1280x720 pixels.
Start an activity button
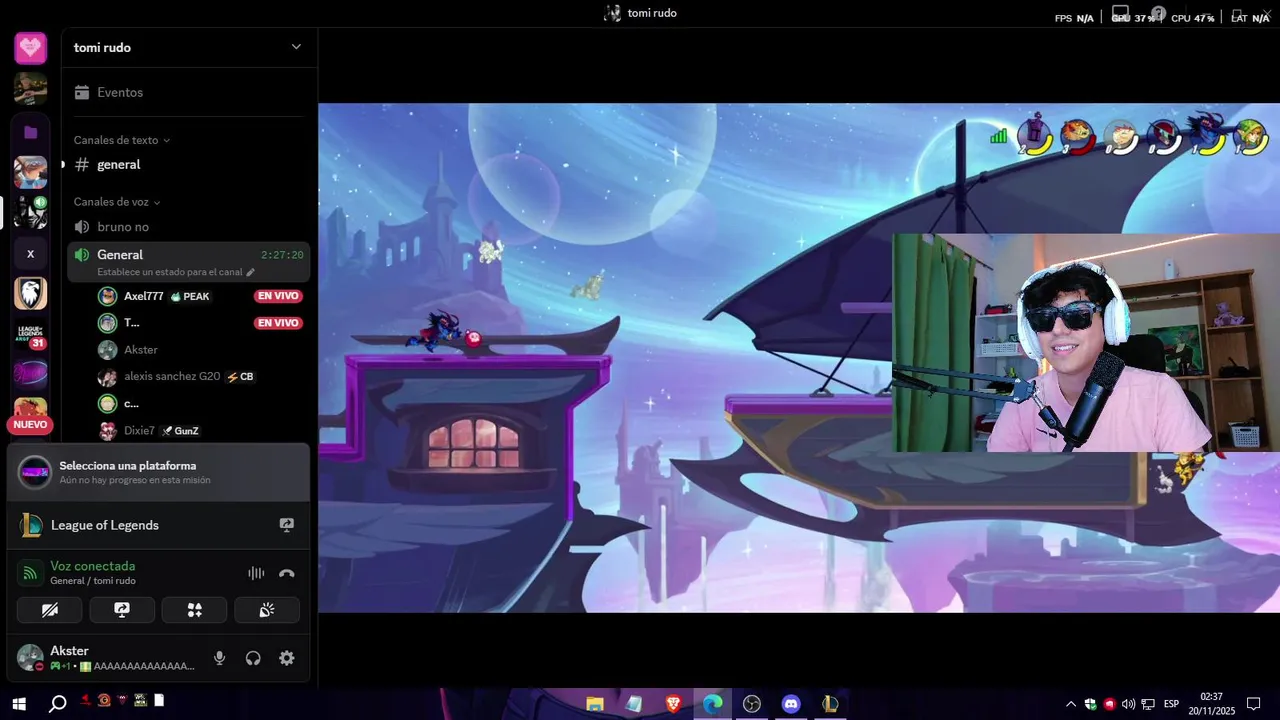[x=195, y=610]
